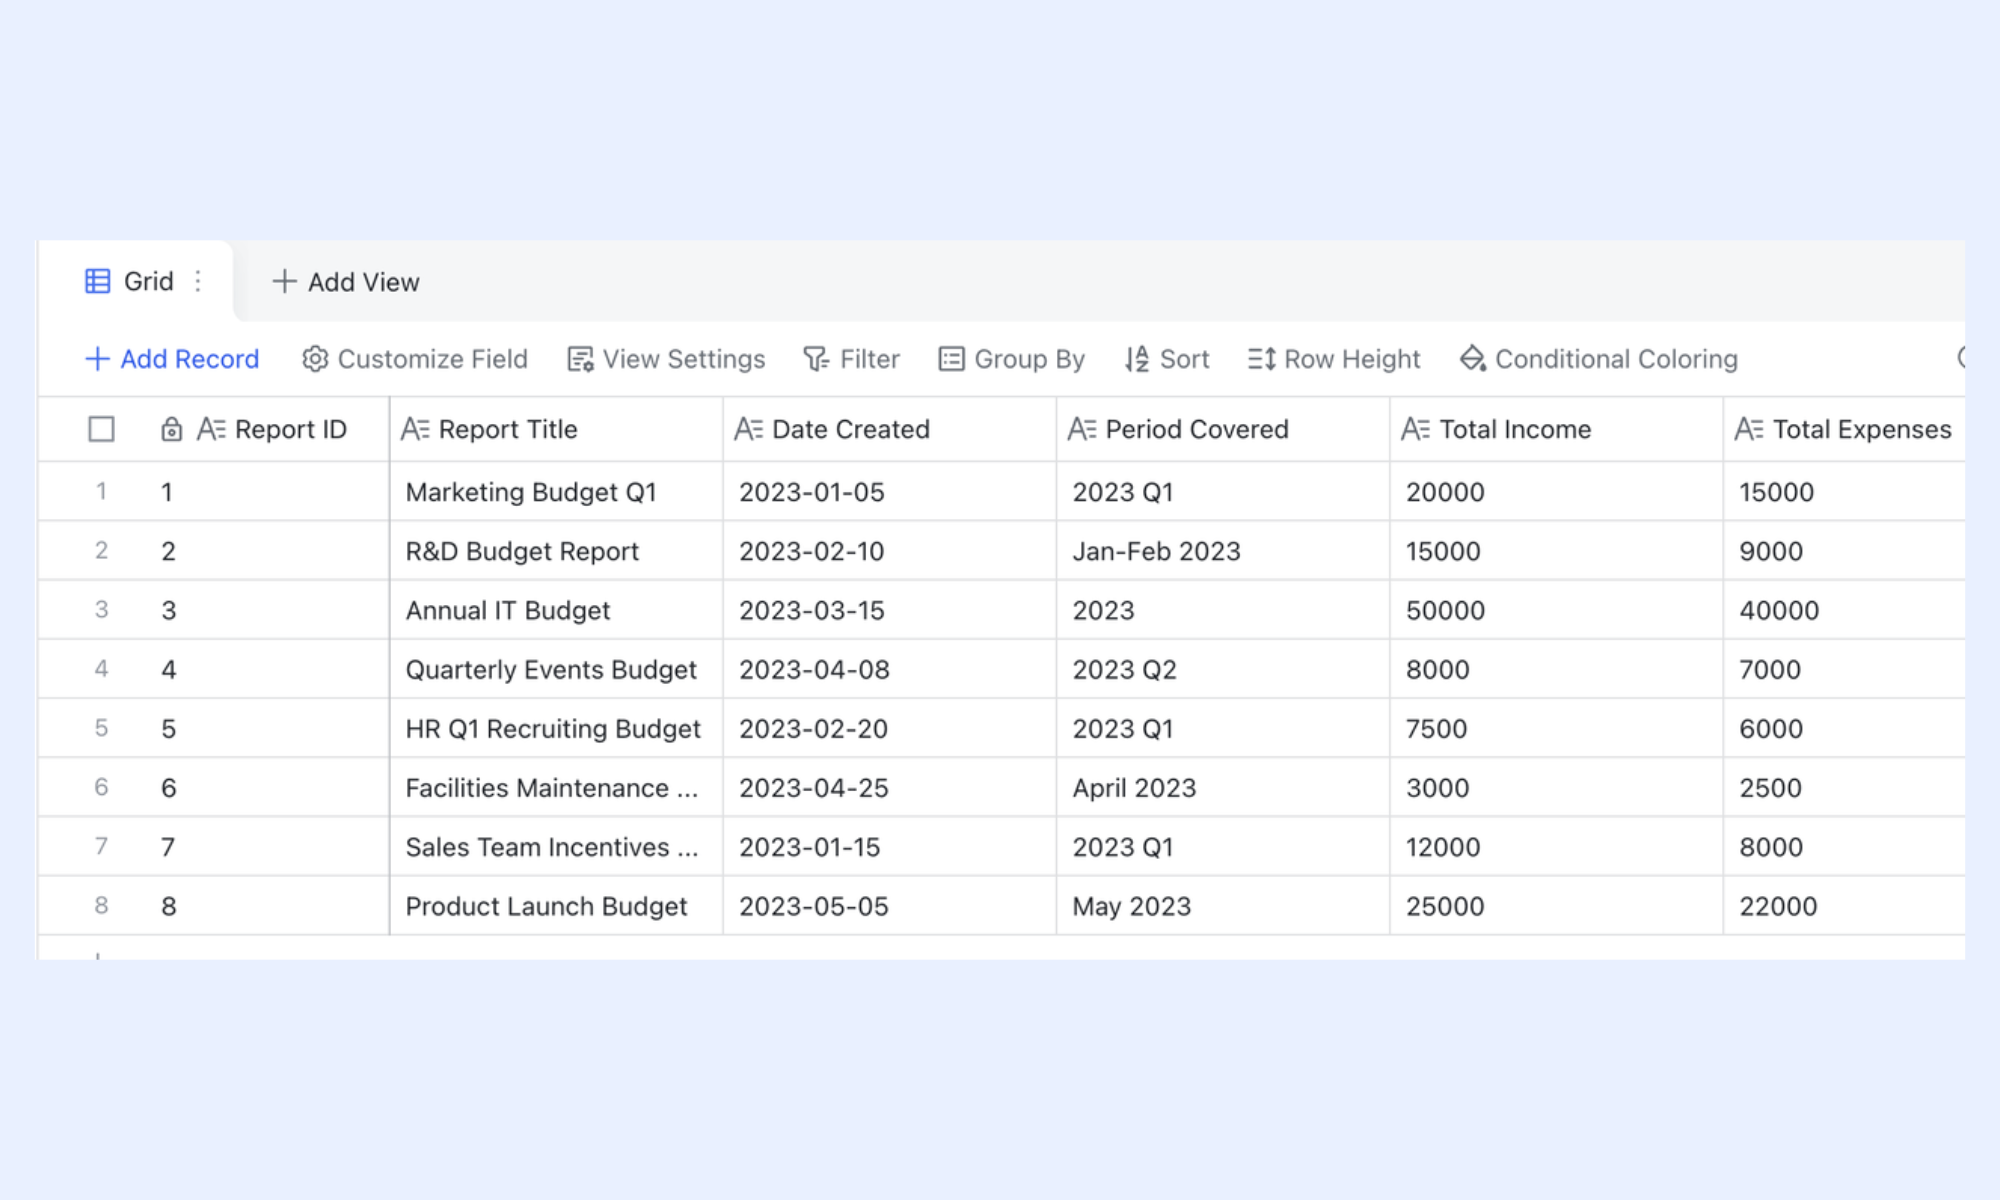This screenshot has height=1200, width=2000.
Task: Click the Total Income column header
Action: coord(1556,429)
